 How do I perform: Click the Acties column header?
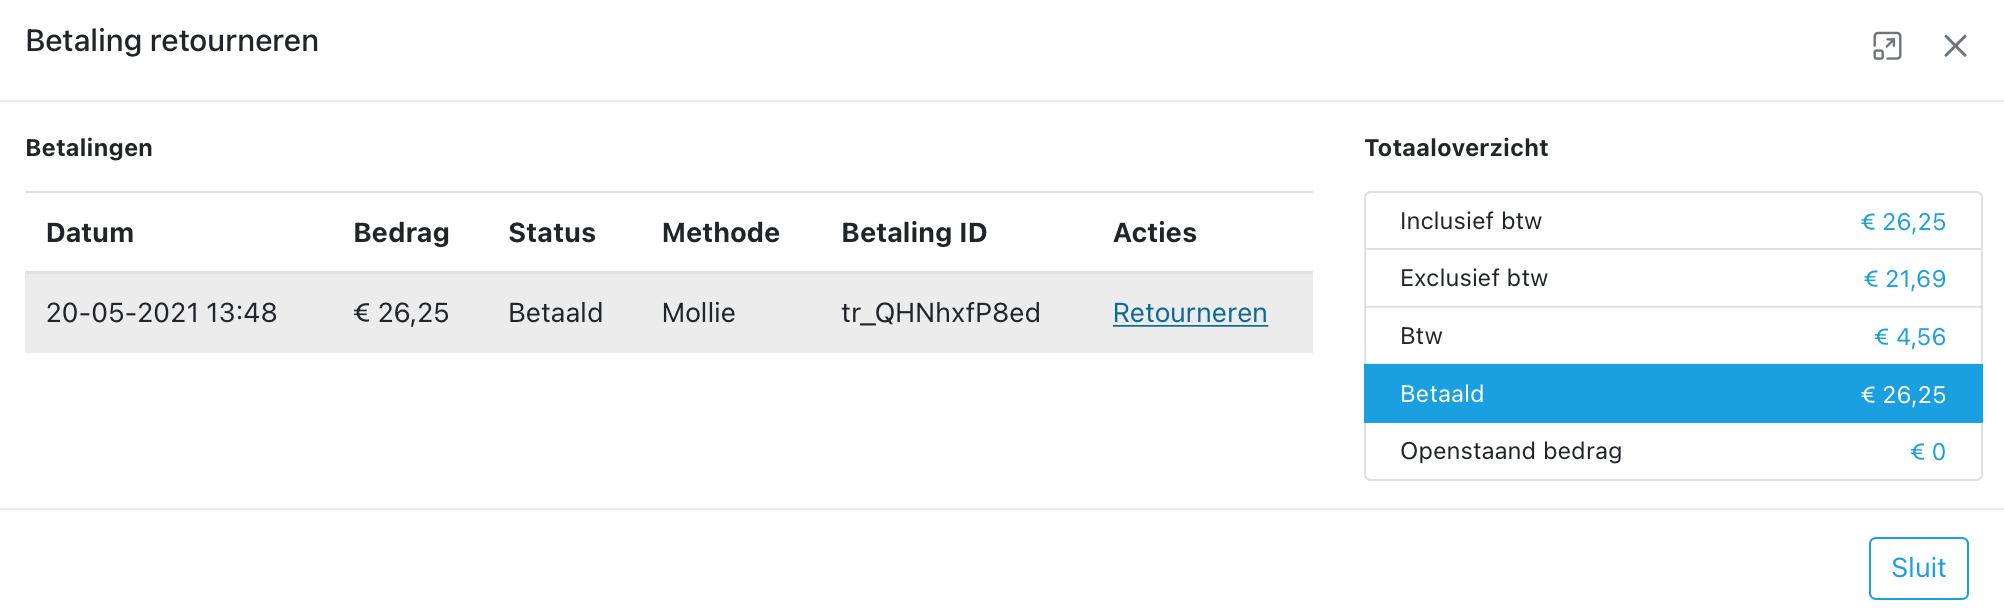[1155, 233]
